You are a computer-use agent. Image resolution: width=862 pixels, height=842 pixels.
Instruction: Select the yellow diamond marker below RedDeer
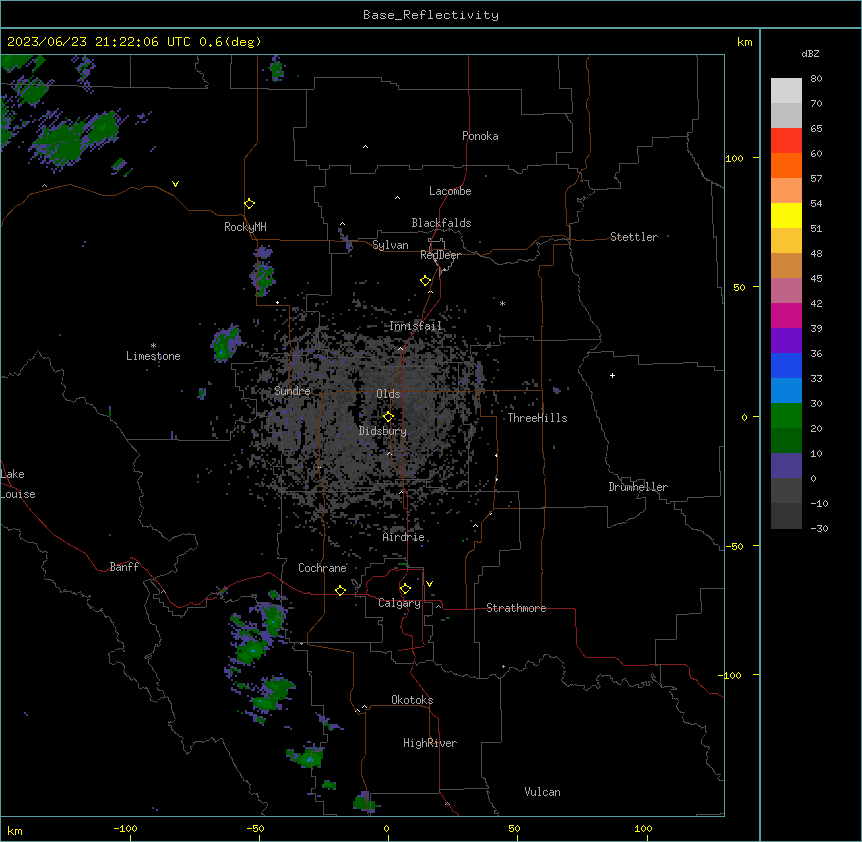[x=426, y=281]
